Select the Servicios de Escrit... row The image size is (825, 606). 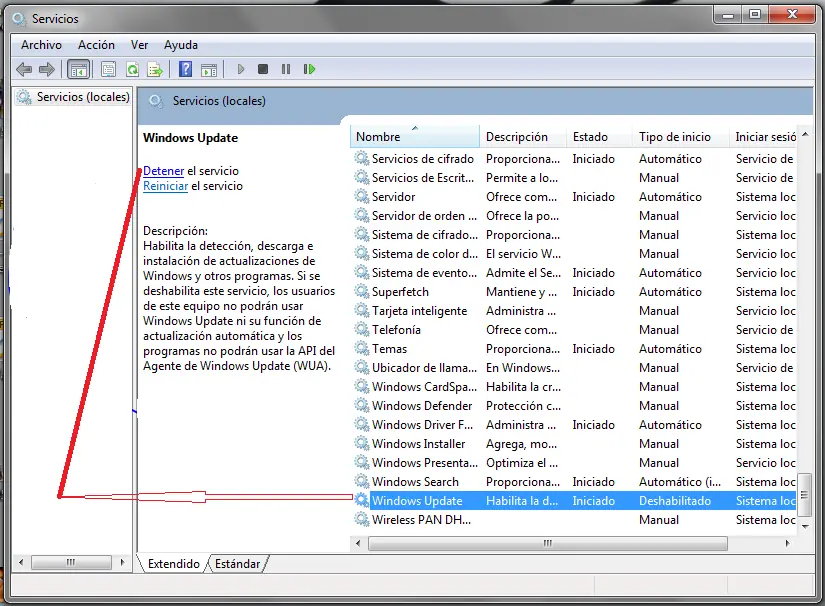[x=574, y=178]
